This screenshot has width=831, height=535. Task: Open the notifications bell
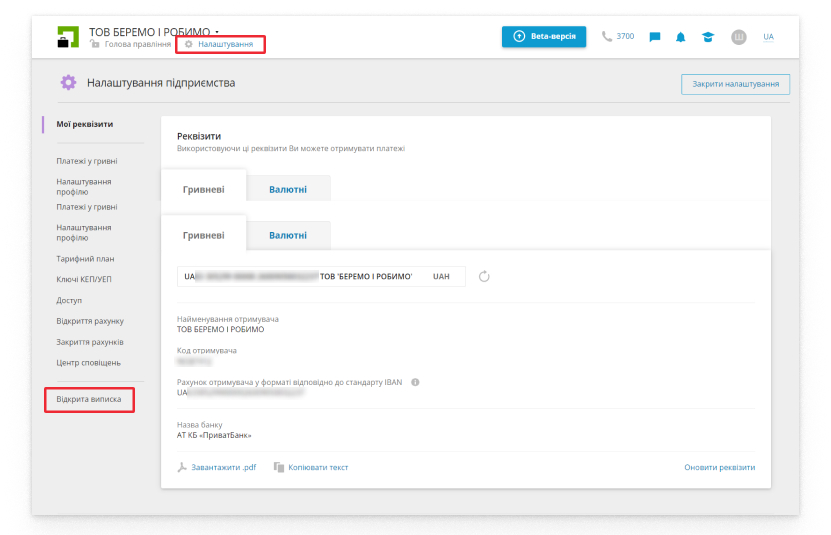click(x=681, y=37)
